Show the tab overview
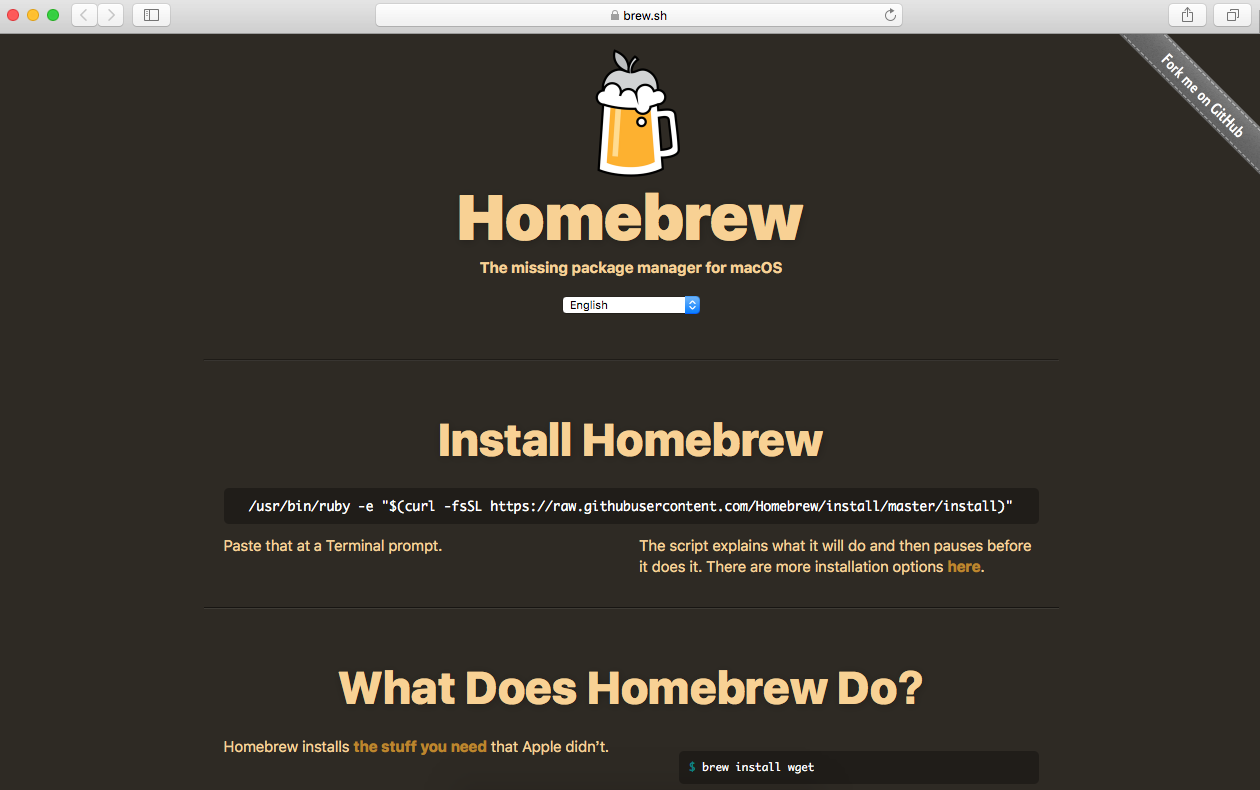1260x790 pixels. [x=1232, y=15]
